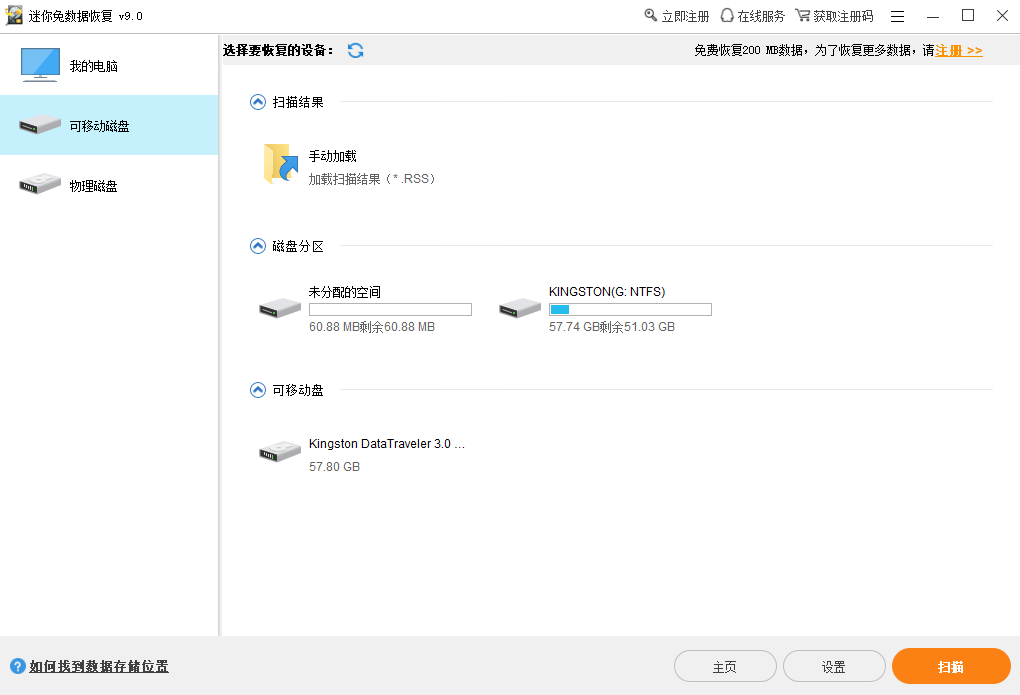Collapse the 扫描结果 section

[x=258, y=102]
